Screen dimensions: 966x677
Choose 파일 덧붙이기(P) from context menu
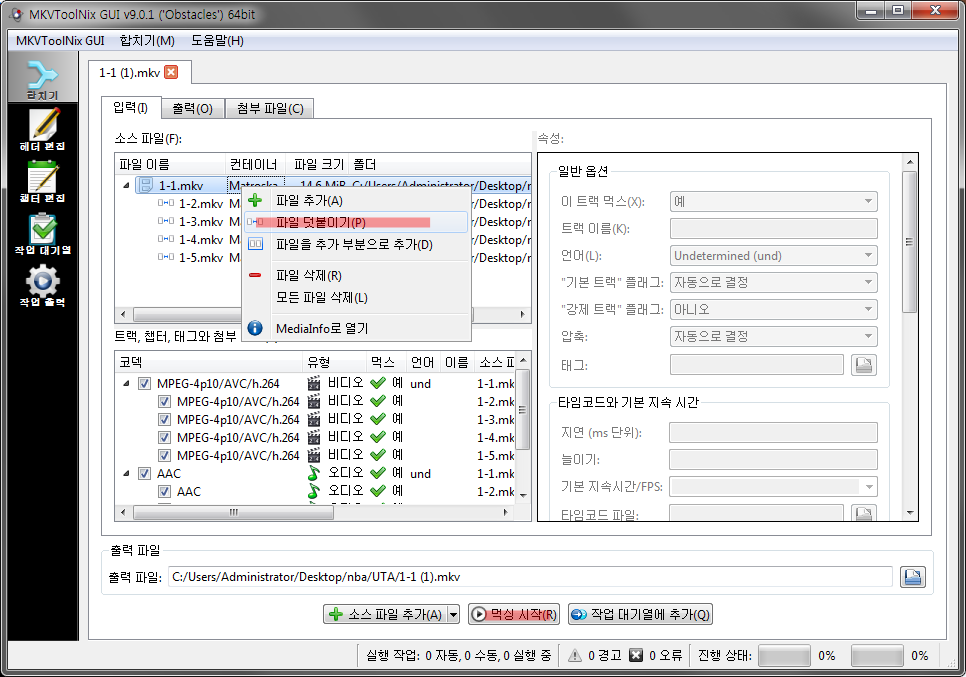[x=356, y=222]
